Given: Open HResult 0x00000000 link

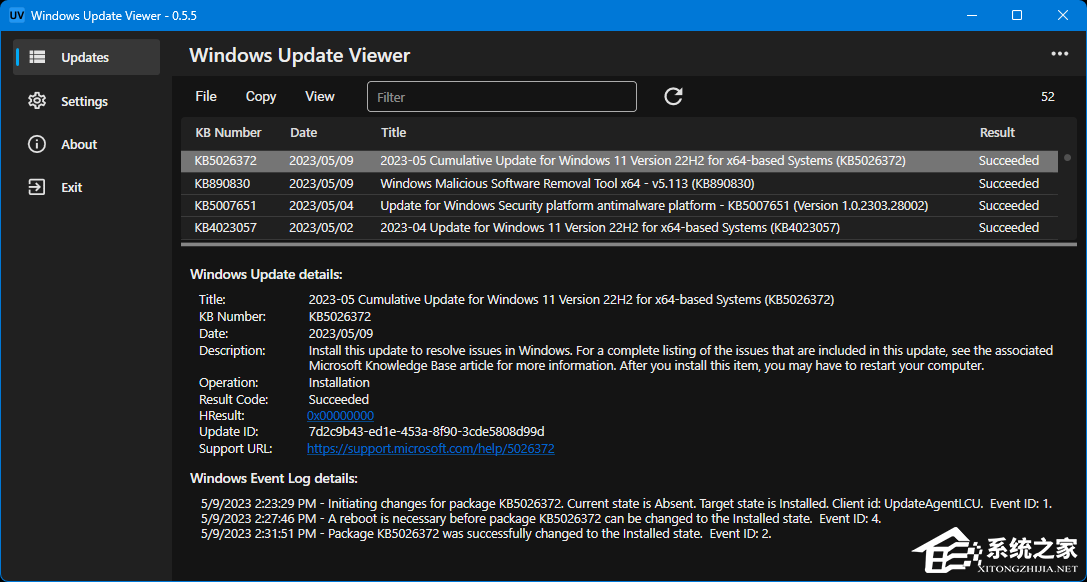Looking at the screenshot, I should point(340,415).
